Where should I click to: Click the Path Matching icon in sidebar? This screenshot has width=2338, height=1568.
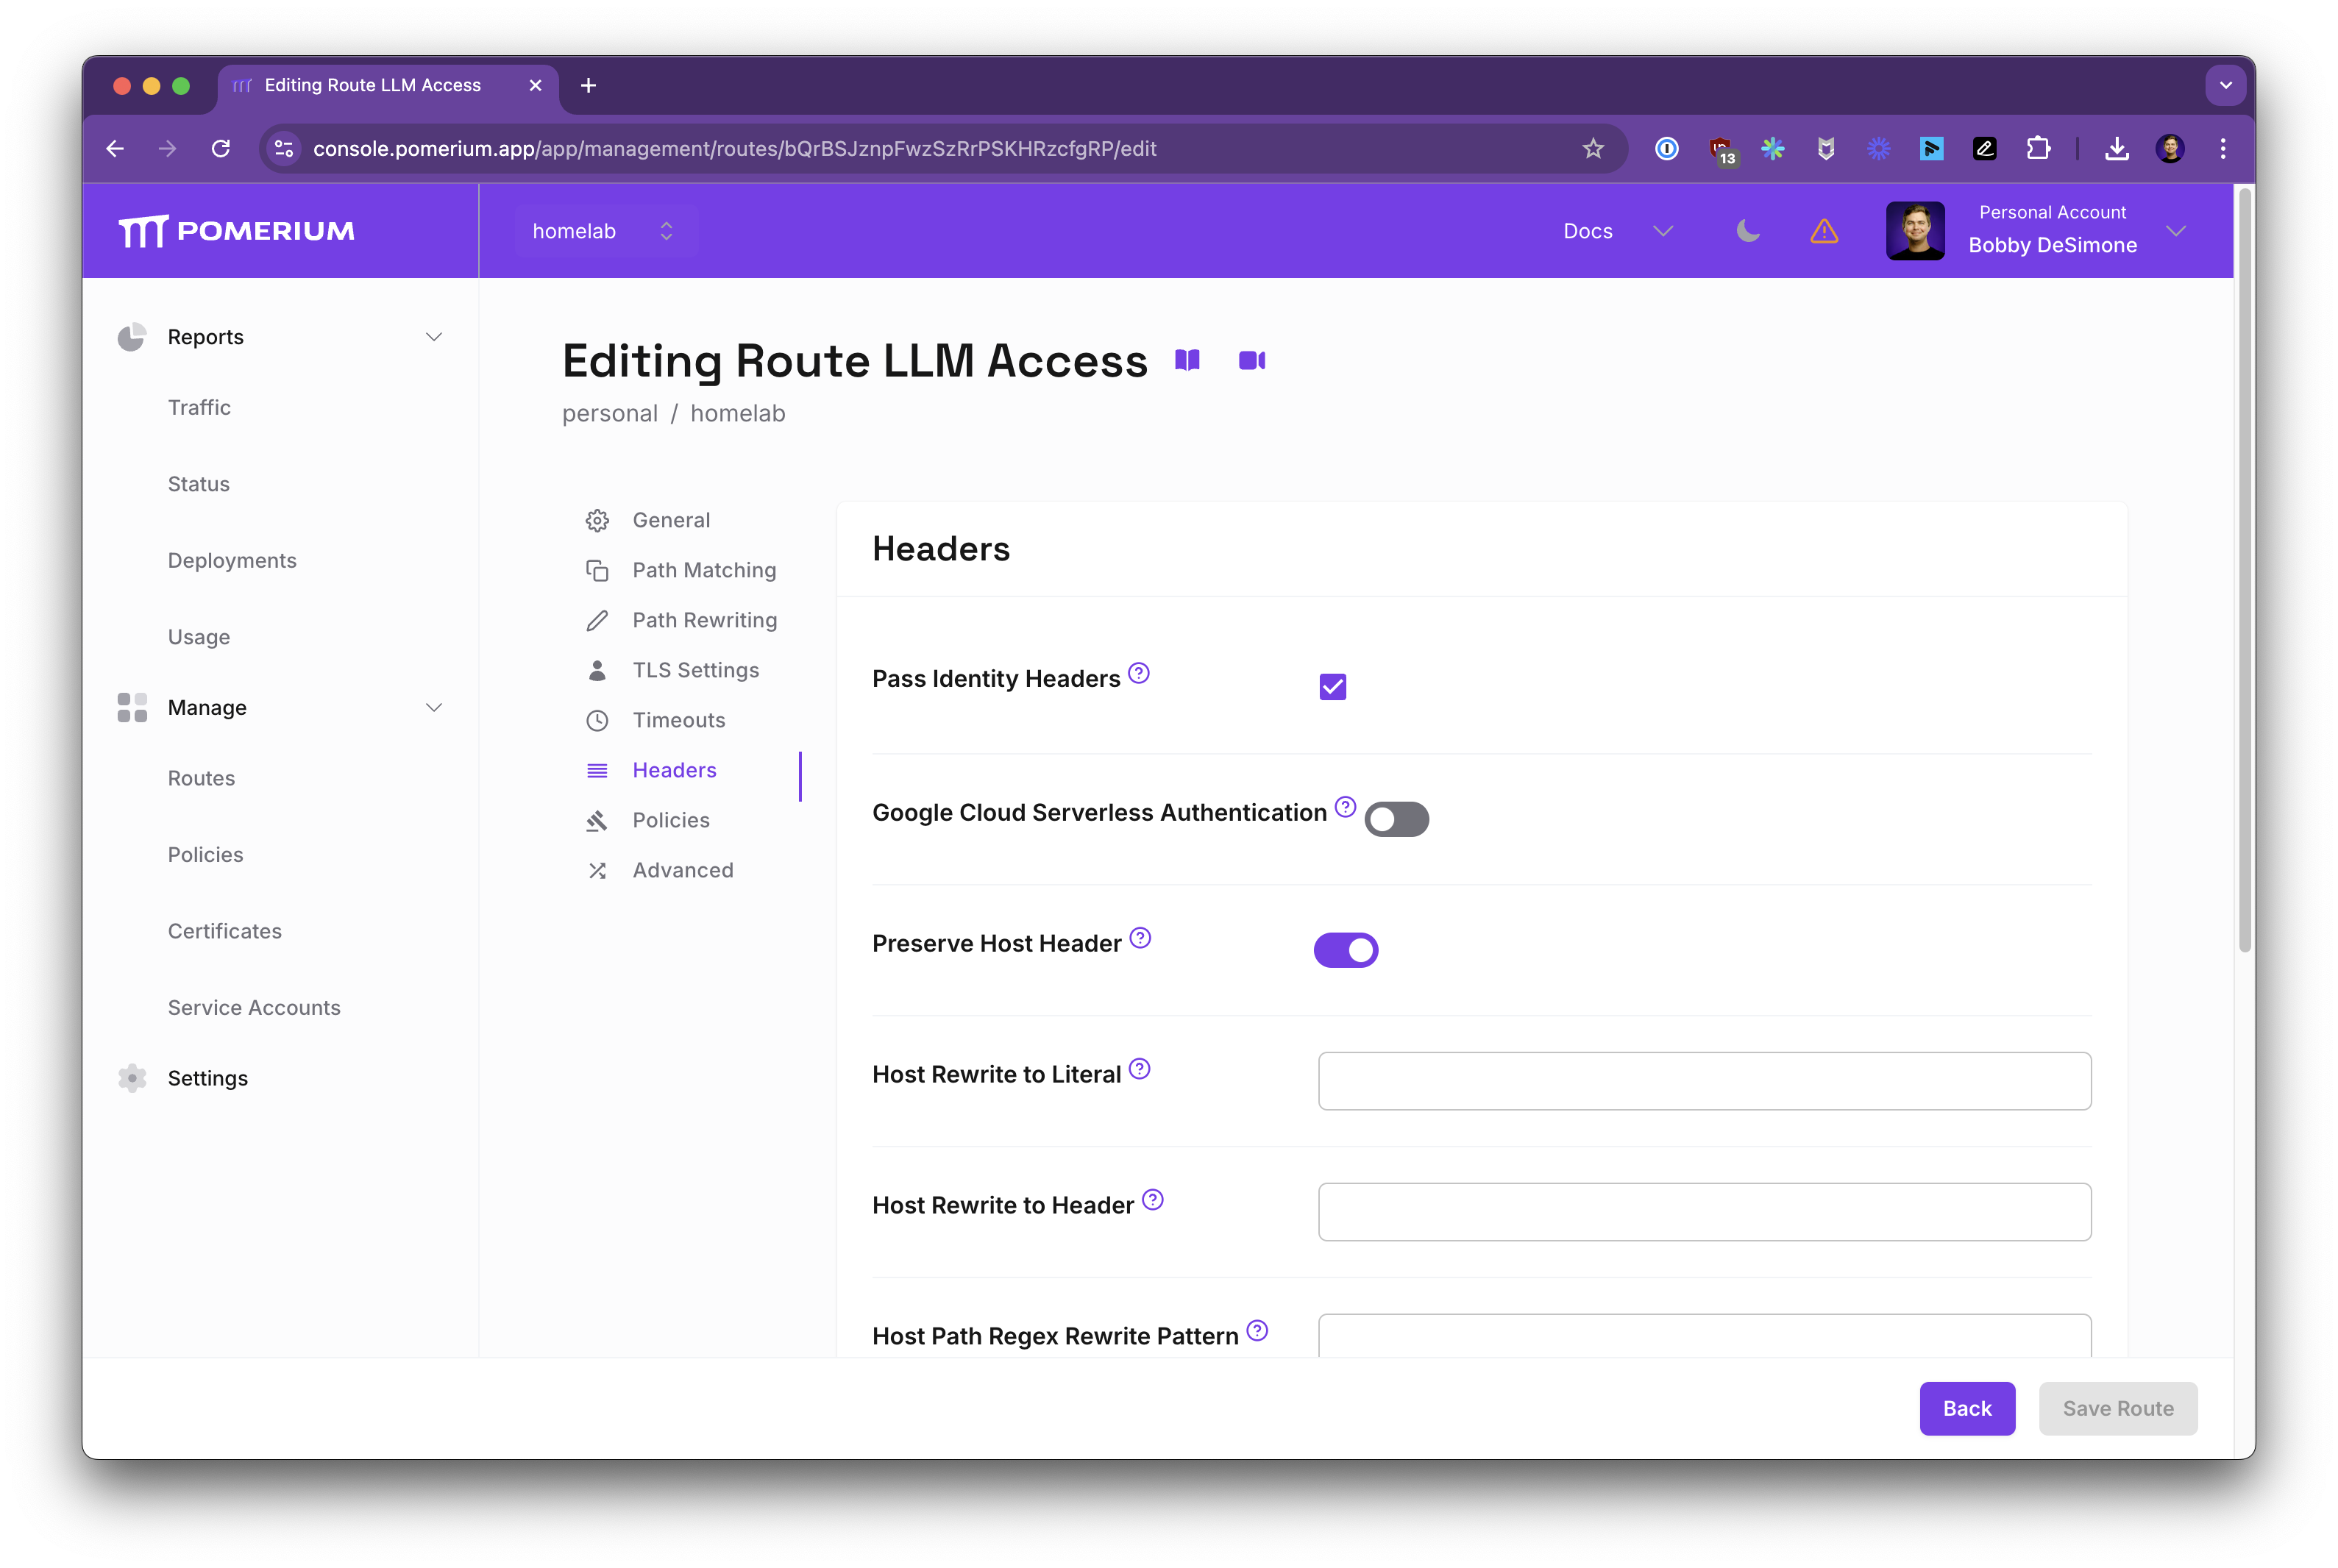[x=597, y=569]
